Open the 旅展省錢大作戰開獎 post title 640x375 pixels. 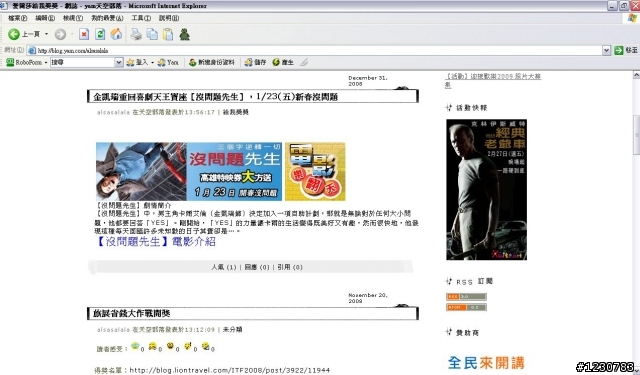131,313
